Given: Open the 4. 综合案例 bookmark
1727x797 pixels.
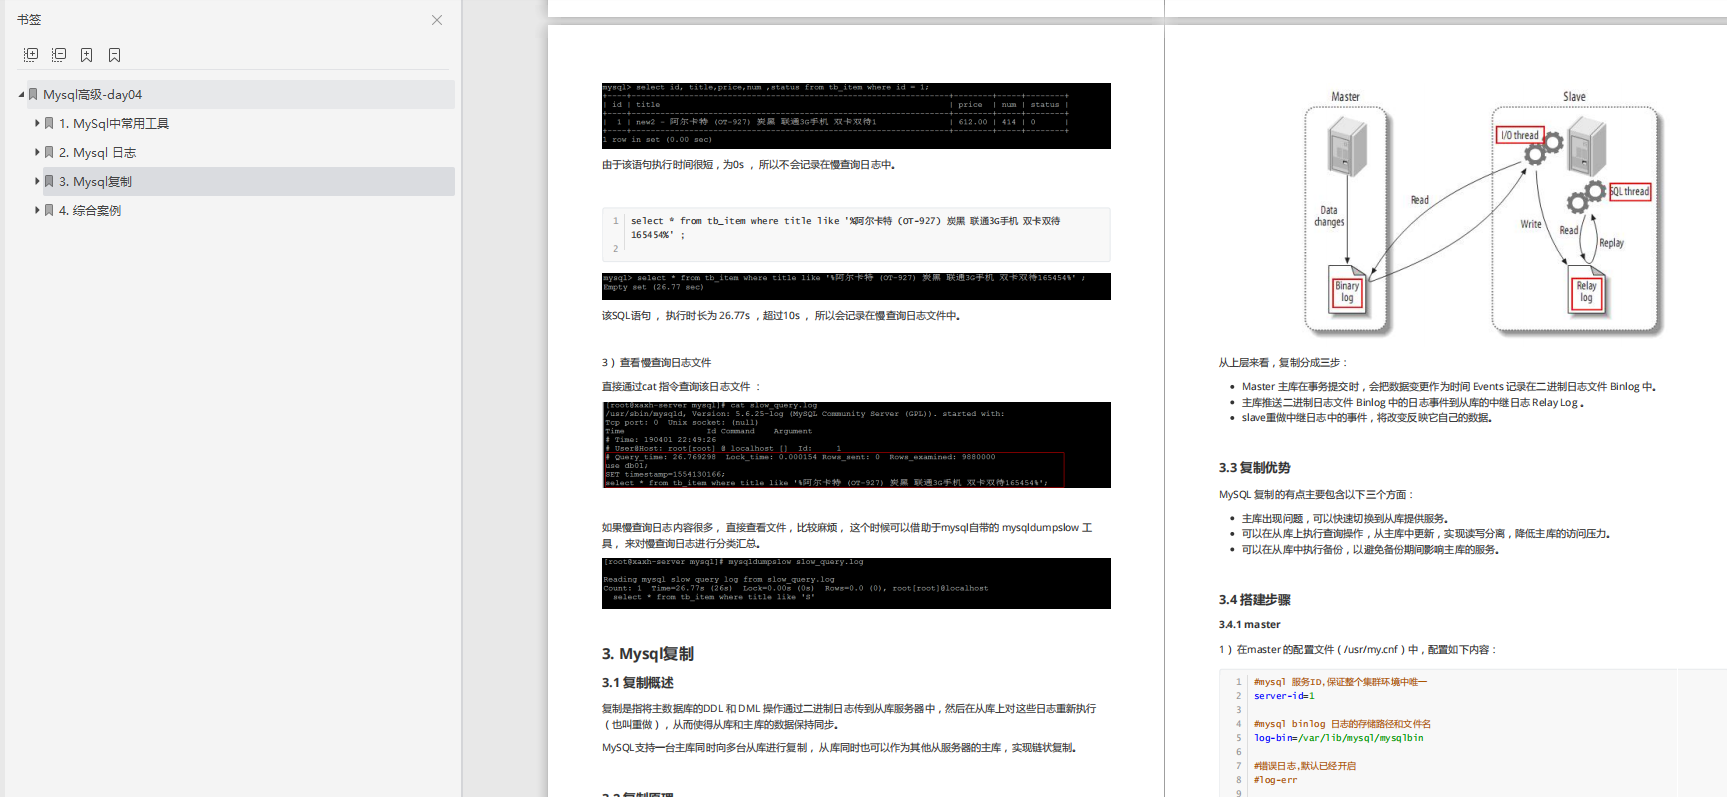Looking at the screenshot, I should [90, 211].
